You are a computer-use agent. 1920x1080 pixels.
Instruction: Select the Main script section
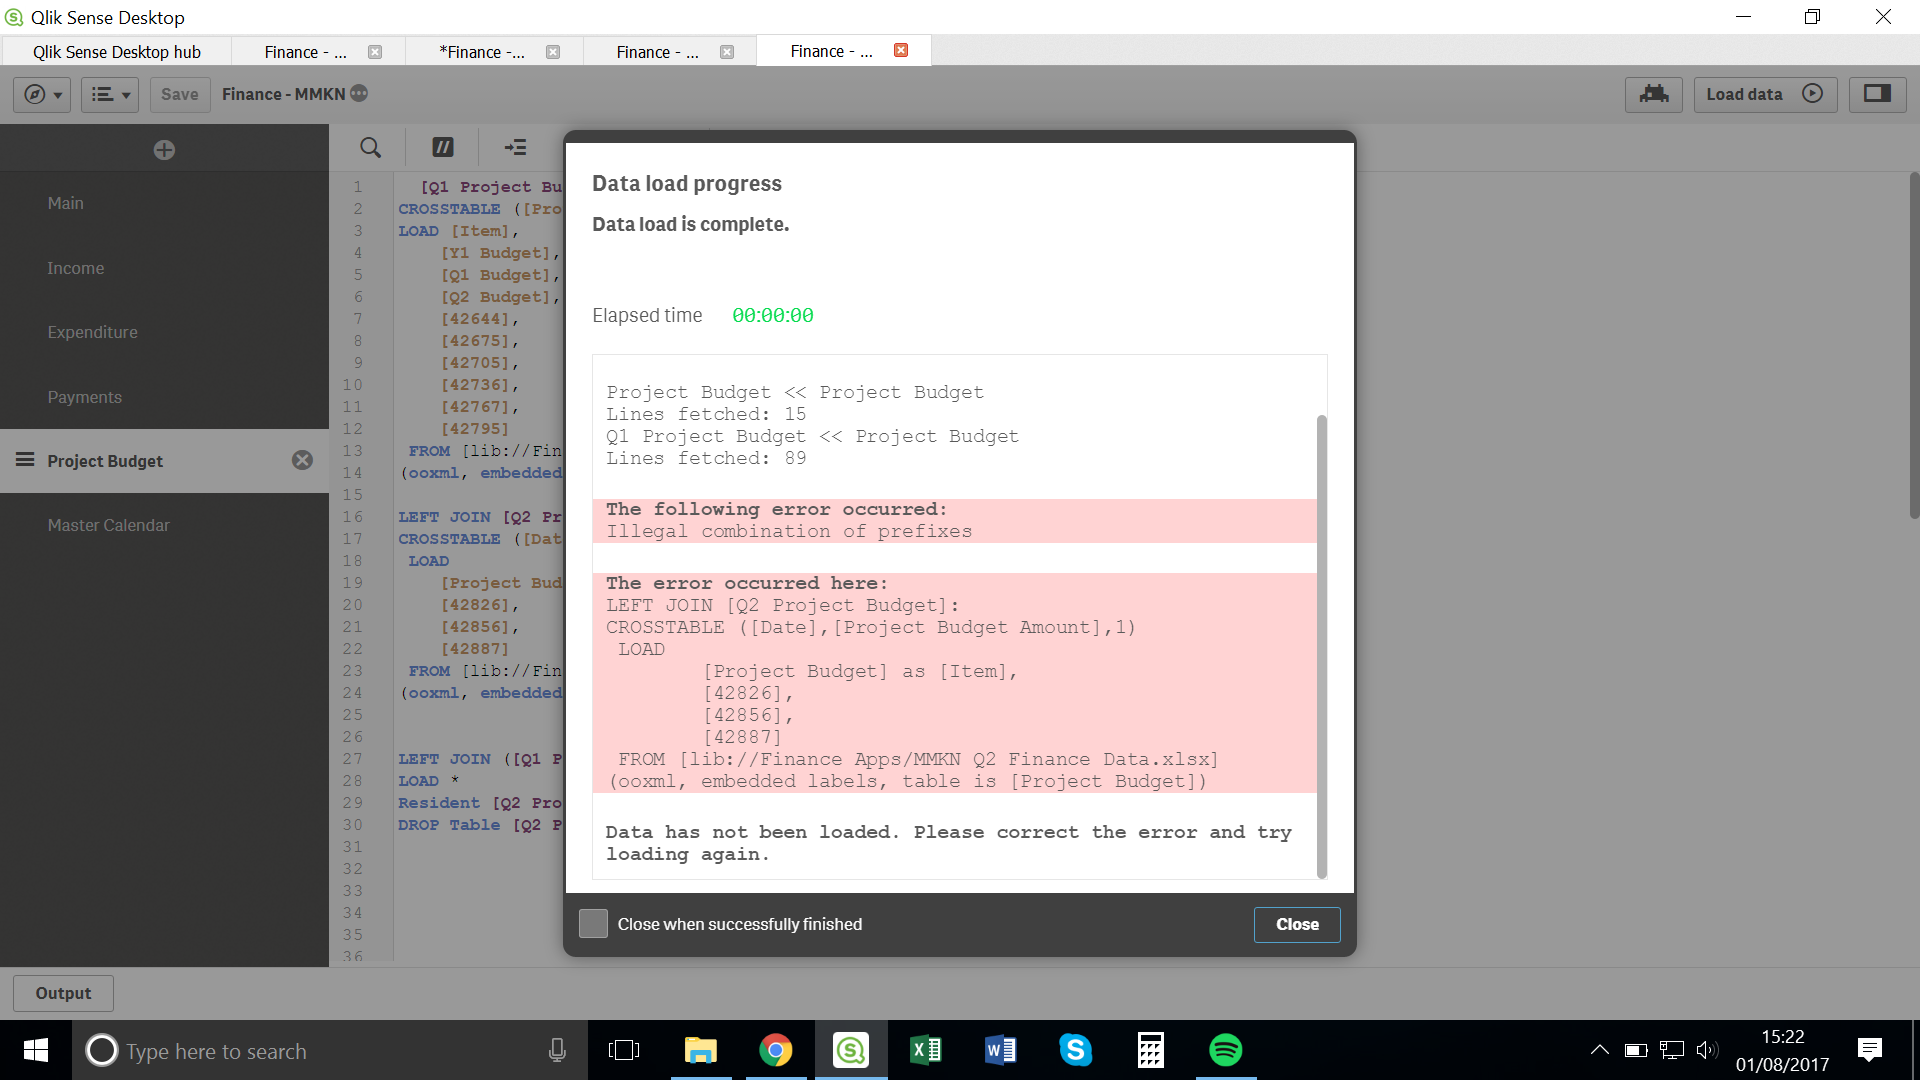click(x=164, y=203)
